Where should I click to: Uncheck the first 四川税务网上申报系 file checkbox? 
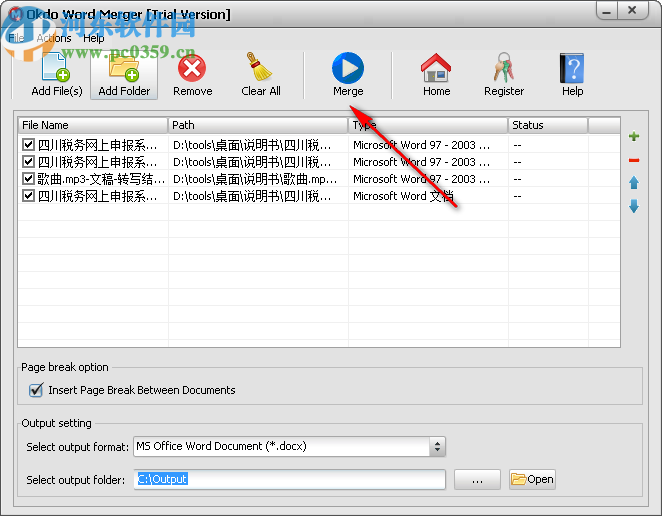[28, 145]
